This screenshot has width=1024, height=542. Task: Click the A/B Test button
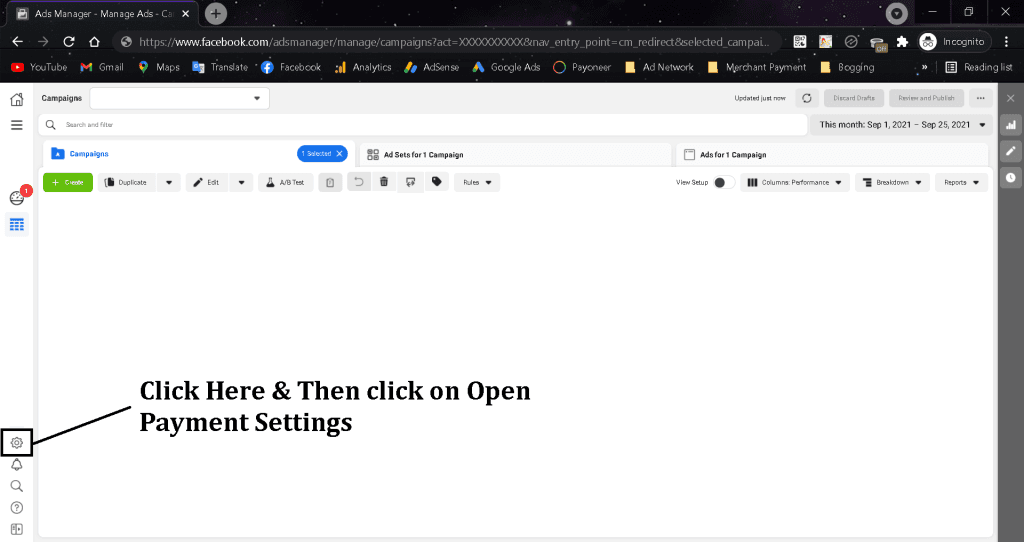point(286,182)
